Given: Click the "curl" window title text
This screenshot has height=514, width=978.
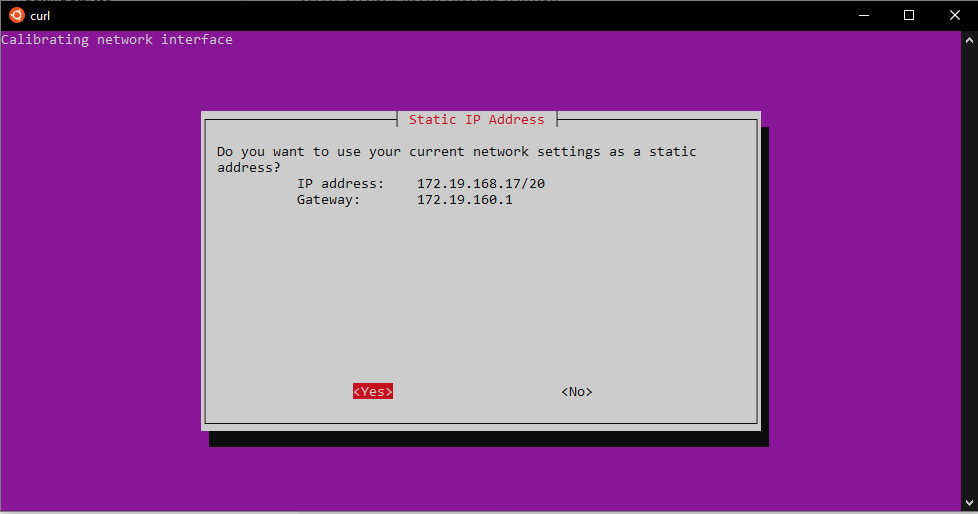Looking at the screenshot, I should (41, 15).
